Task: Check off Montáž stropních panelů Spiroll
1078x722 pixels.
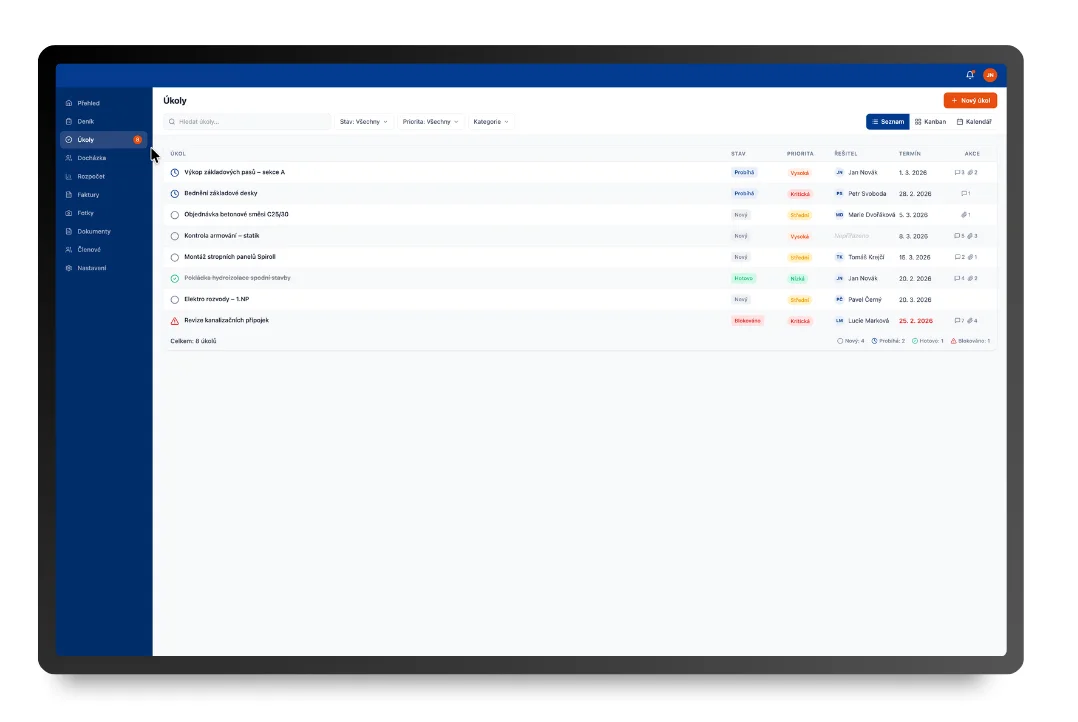Action: (175, 258)
